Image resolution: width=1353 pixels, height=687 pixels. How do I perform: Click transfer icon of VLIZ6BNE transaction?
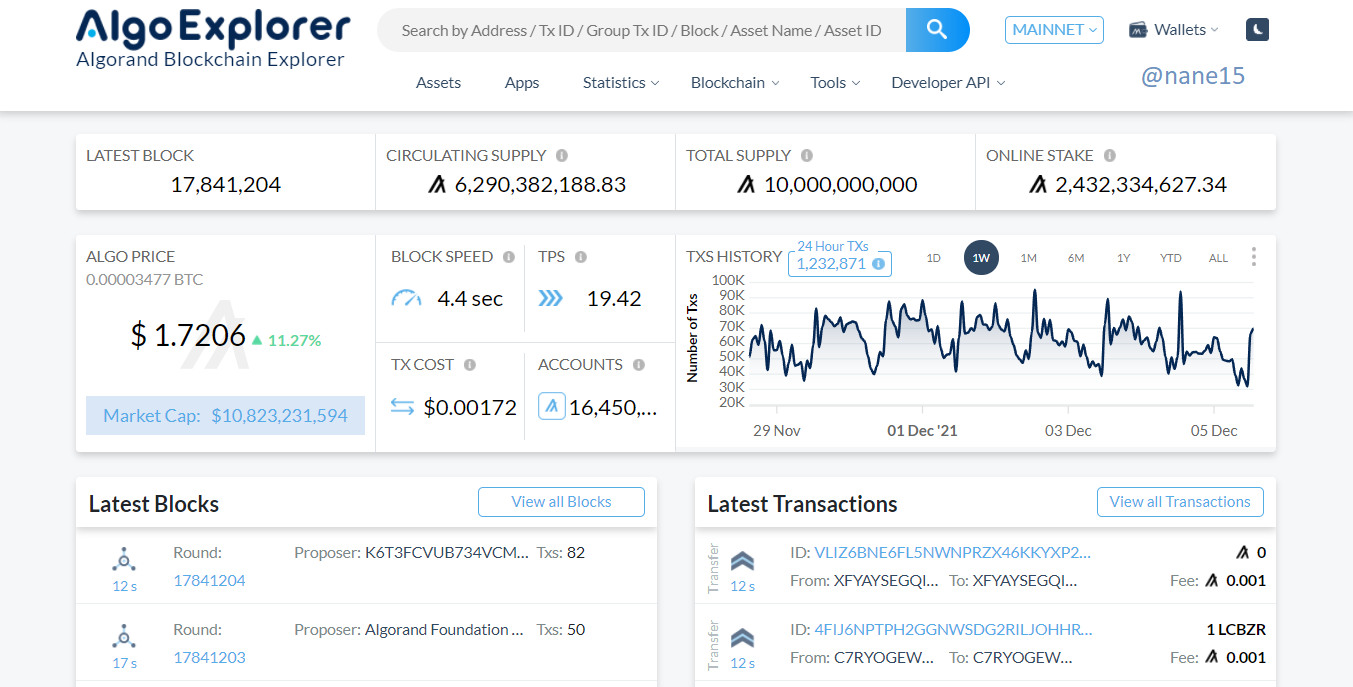pos(742,561)
